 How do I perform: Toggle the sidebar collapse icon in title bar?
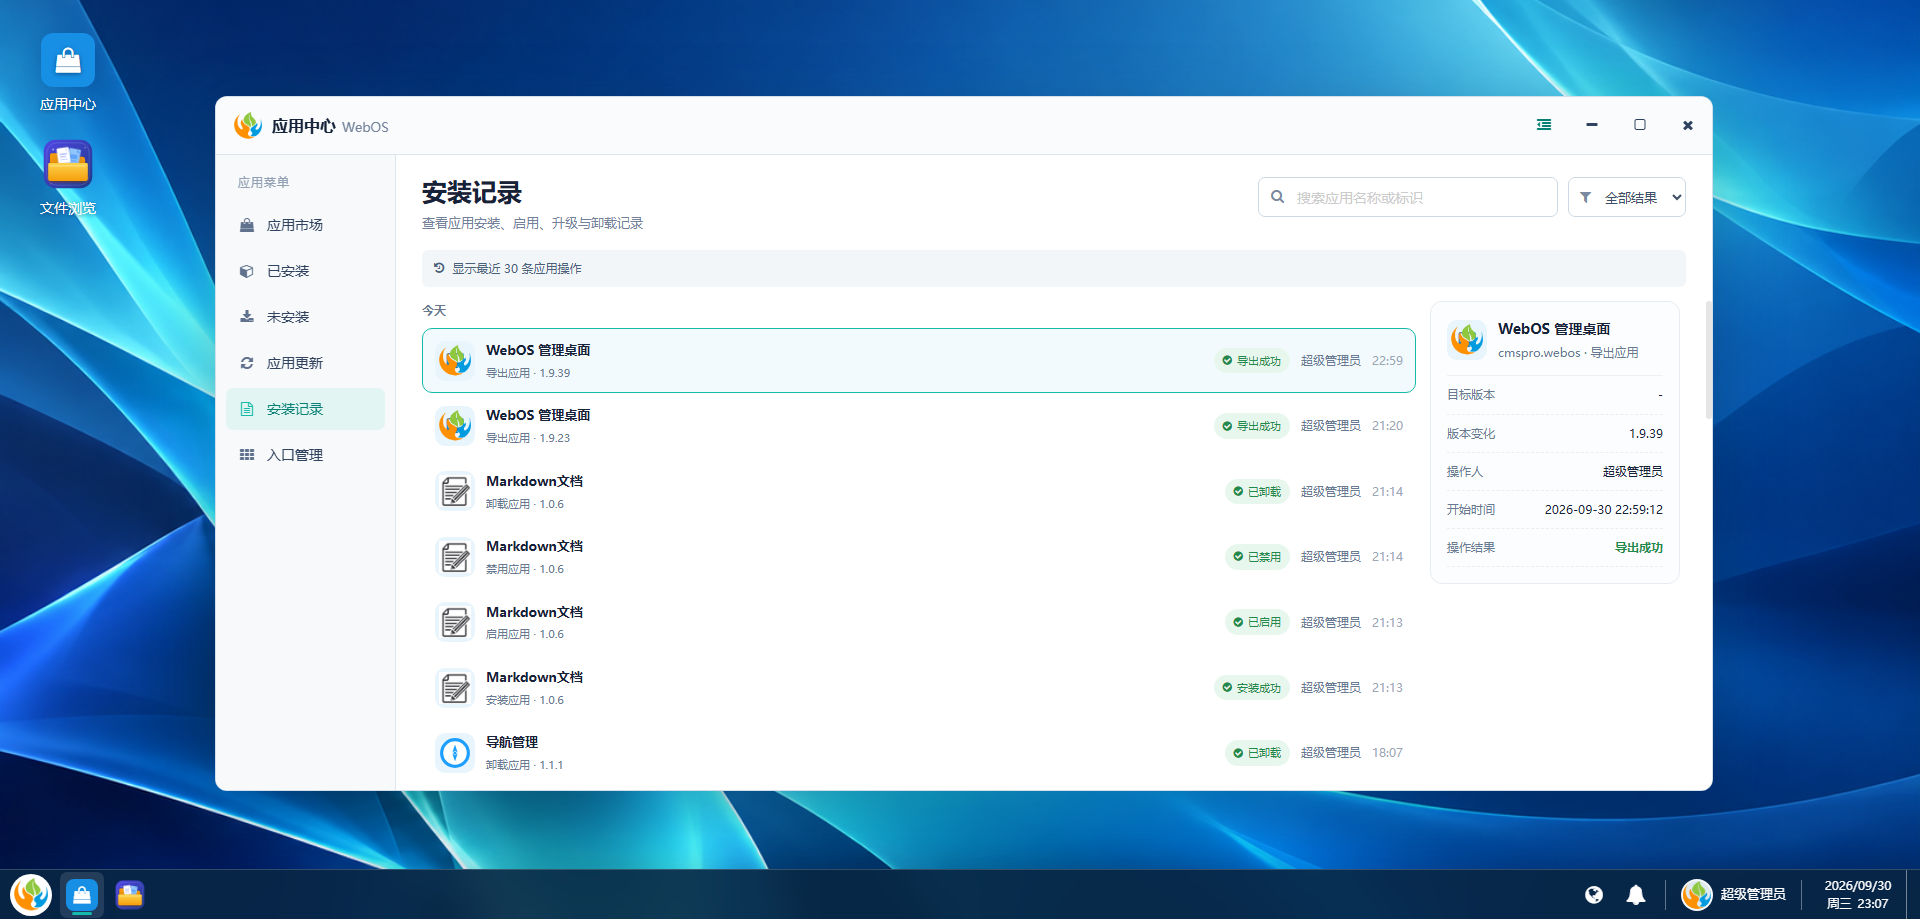(x=1544, y=125)
